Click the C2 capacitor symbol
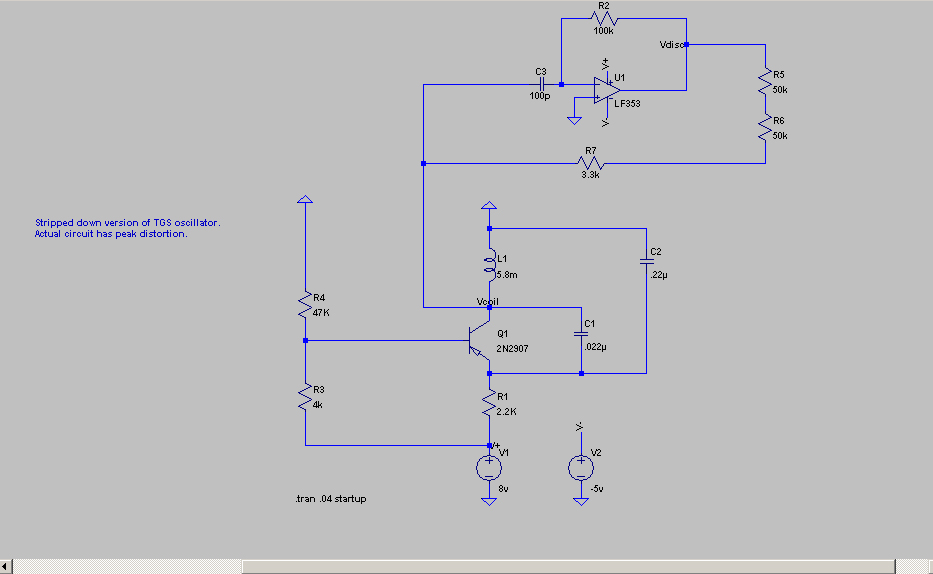Image resolution: width=933 pixels, height=574 pixels. (x=646, y=261)
